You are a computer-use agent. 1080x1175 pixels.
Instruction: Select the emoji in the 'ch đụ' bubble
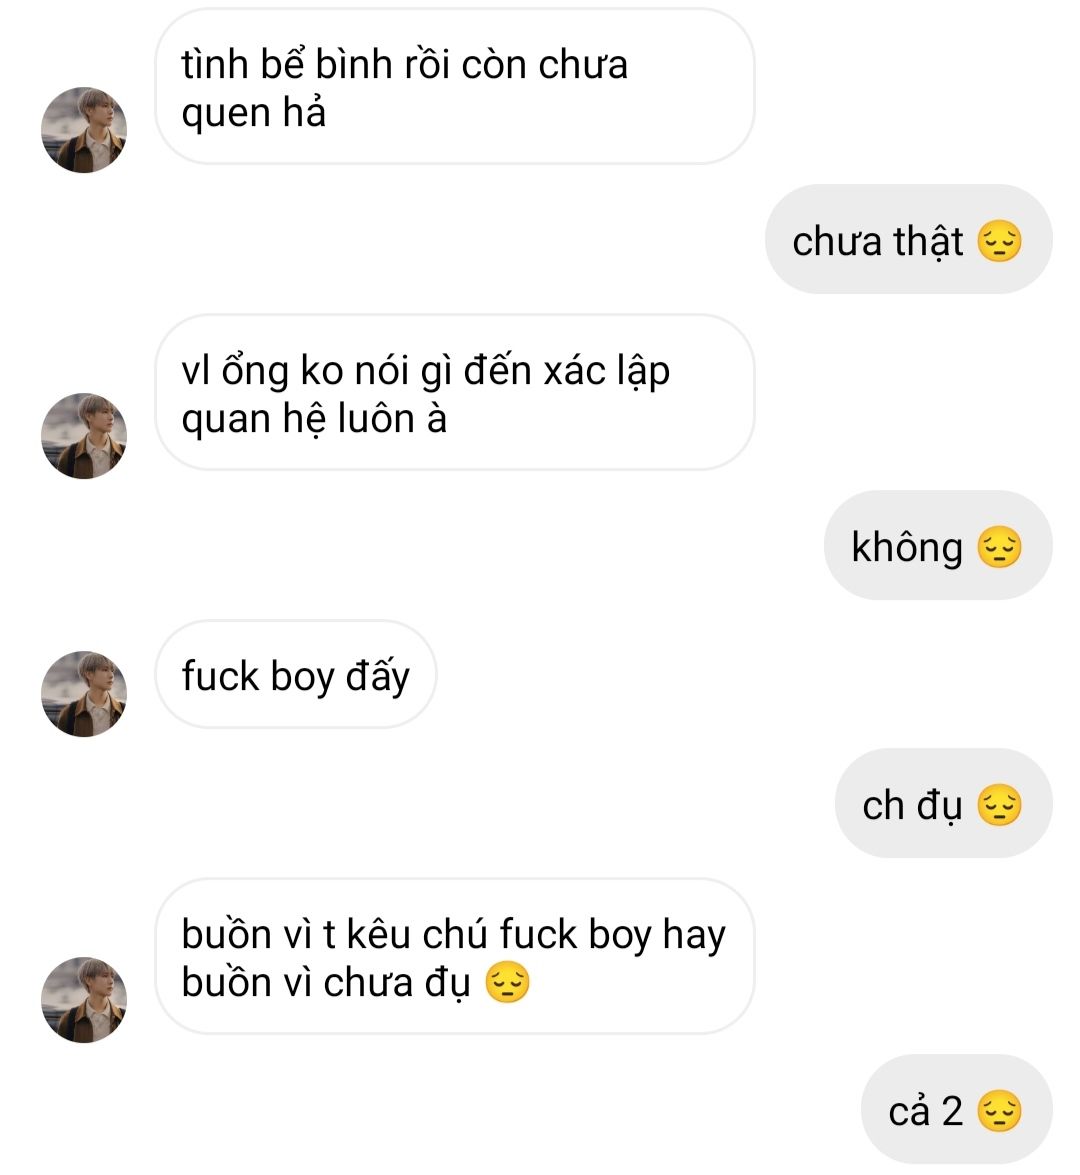1000,806
